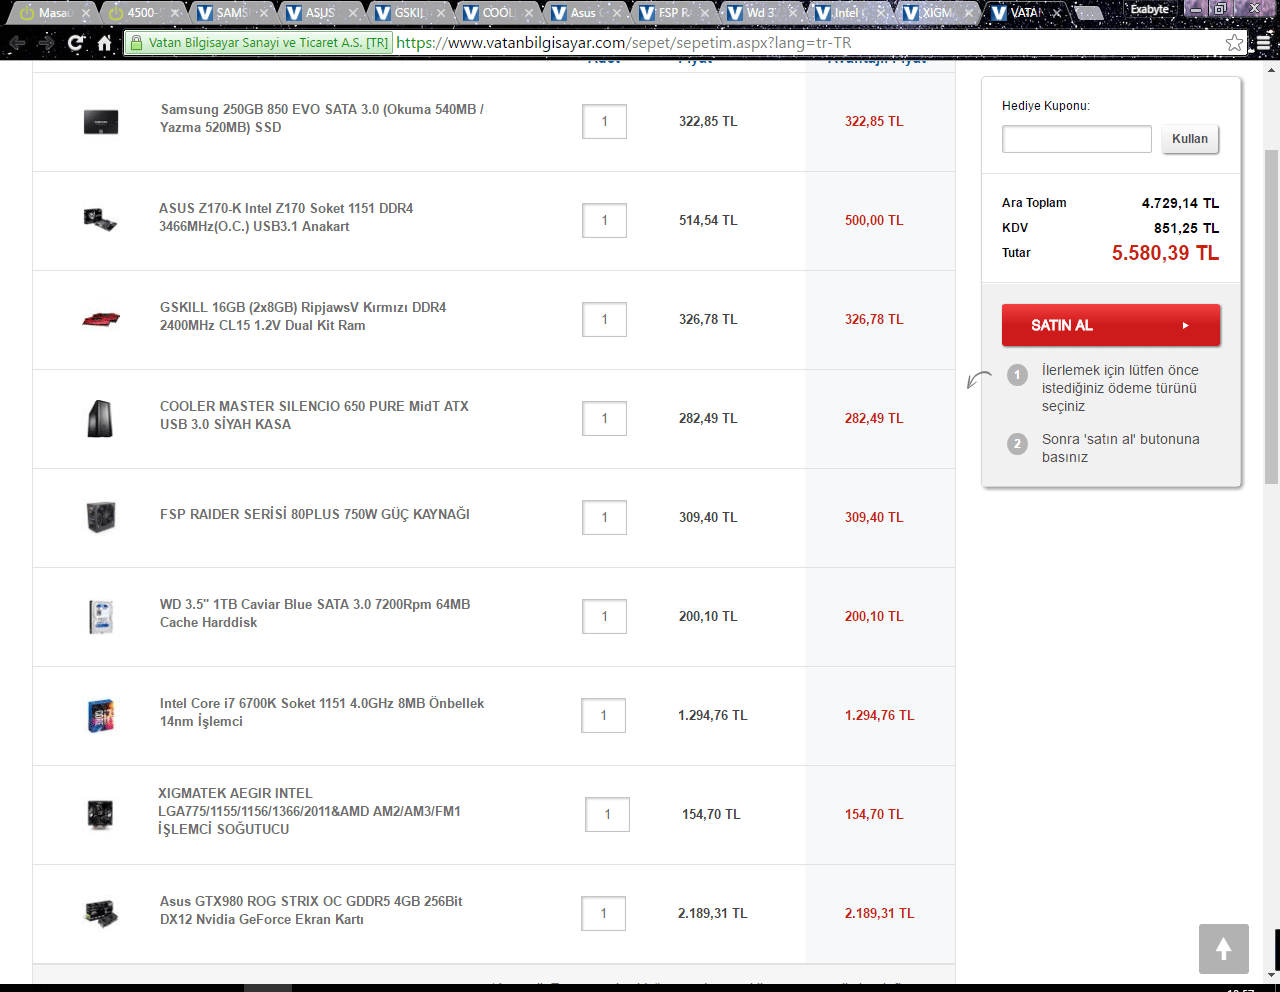This screenshot has width=1280, height=992.
Task: Bookmark this page with the star icon
Action: (x=1235, y=43)
